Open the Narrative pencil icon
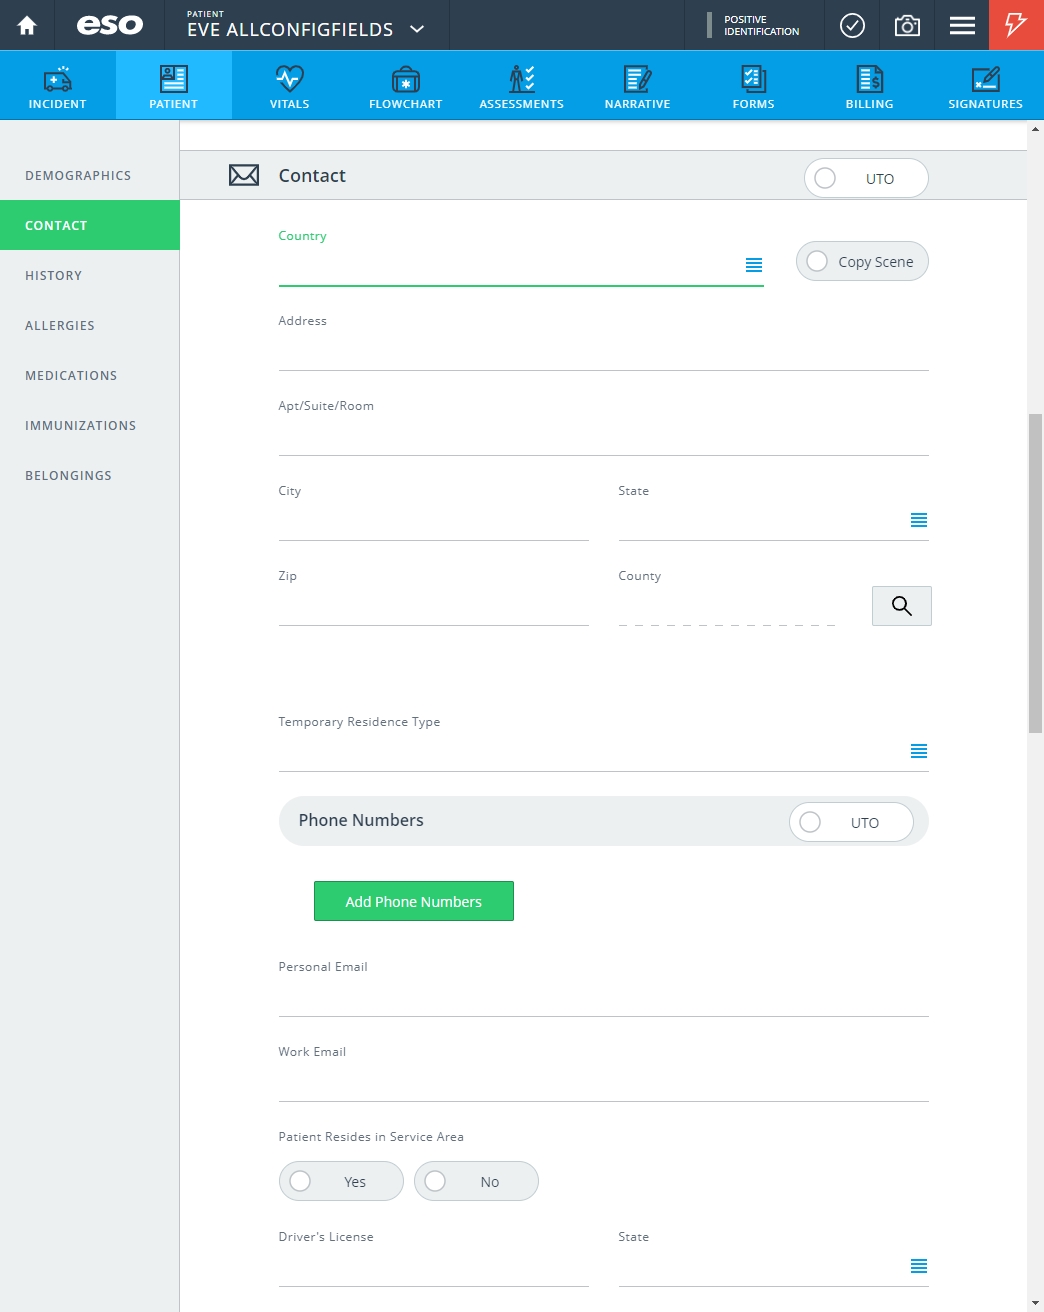The height and width of the screenshot is (1312, 1044). [638, 79]
